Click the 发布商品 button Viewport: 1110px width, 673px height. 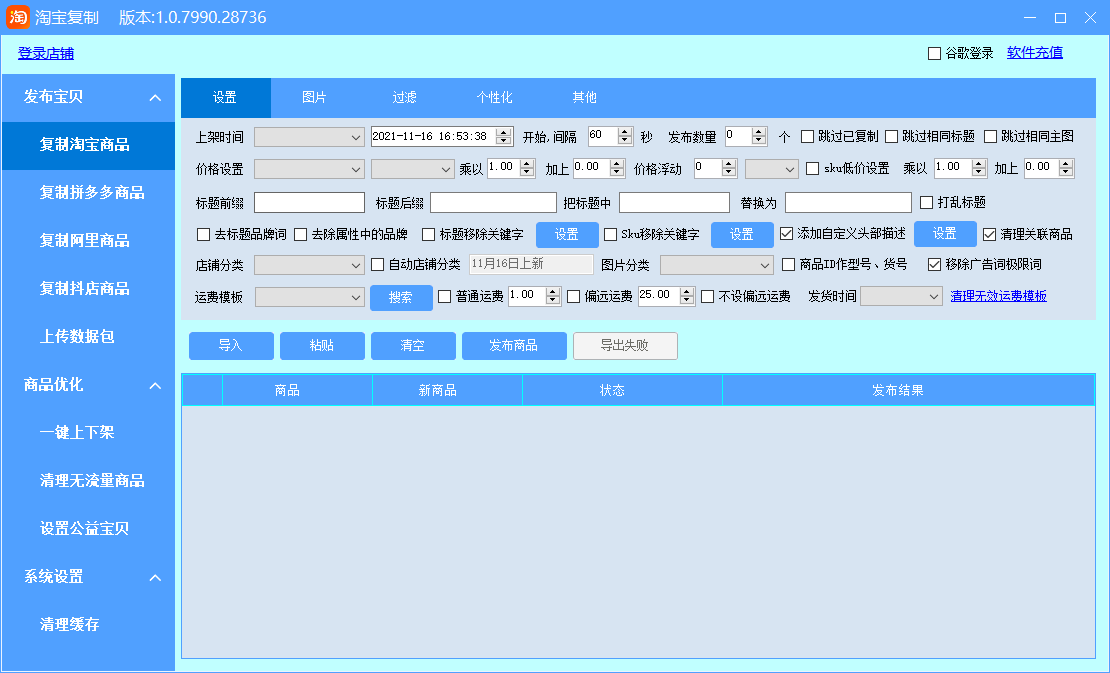coord(514,346)
